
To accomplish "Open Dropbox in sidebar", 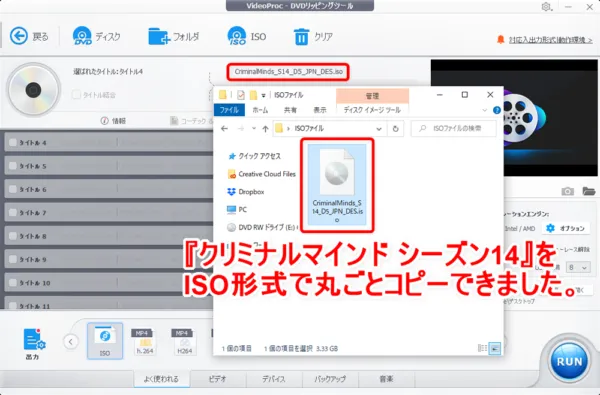I will (246, 192).
